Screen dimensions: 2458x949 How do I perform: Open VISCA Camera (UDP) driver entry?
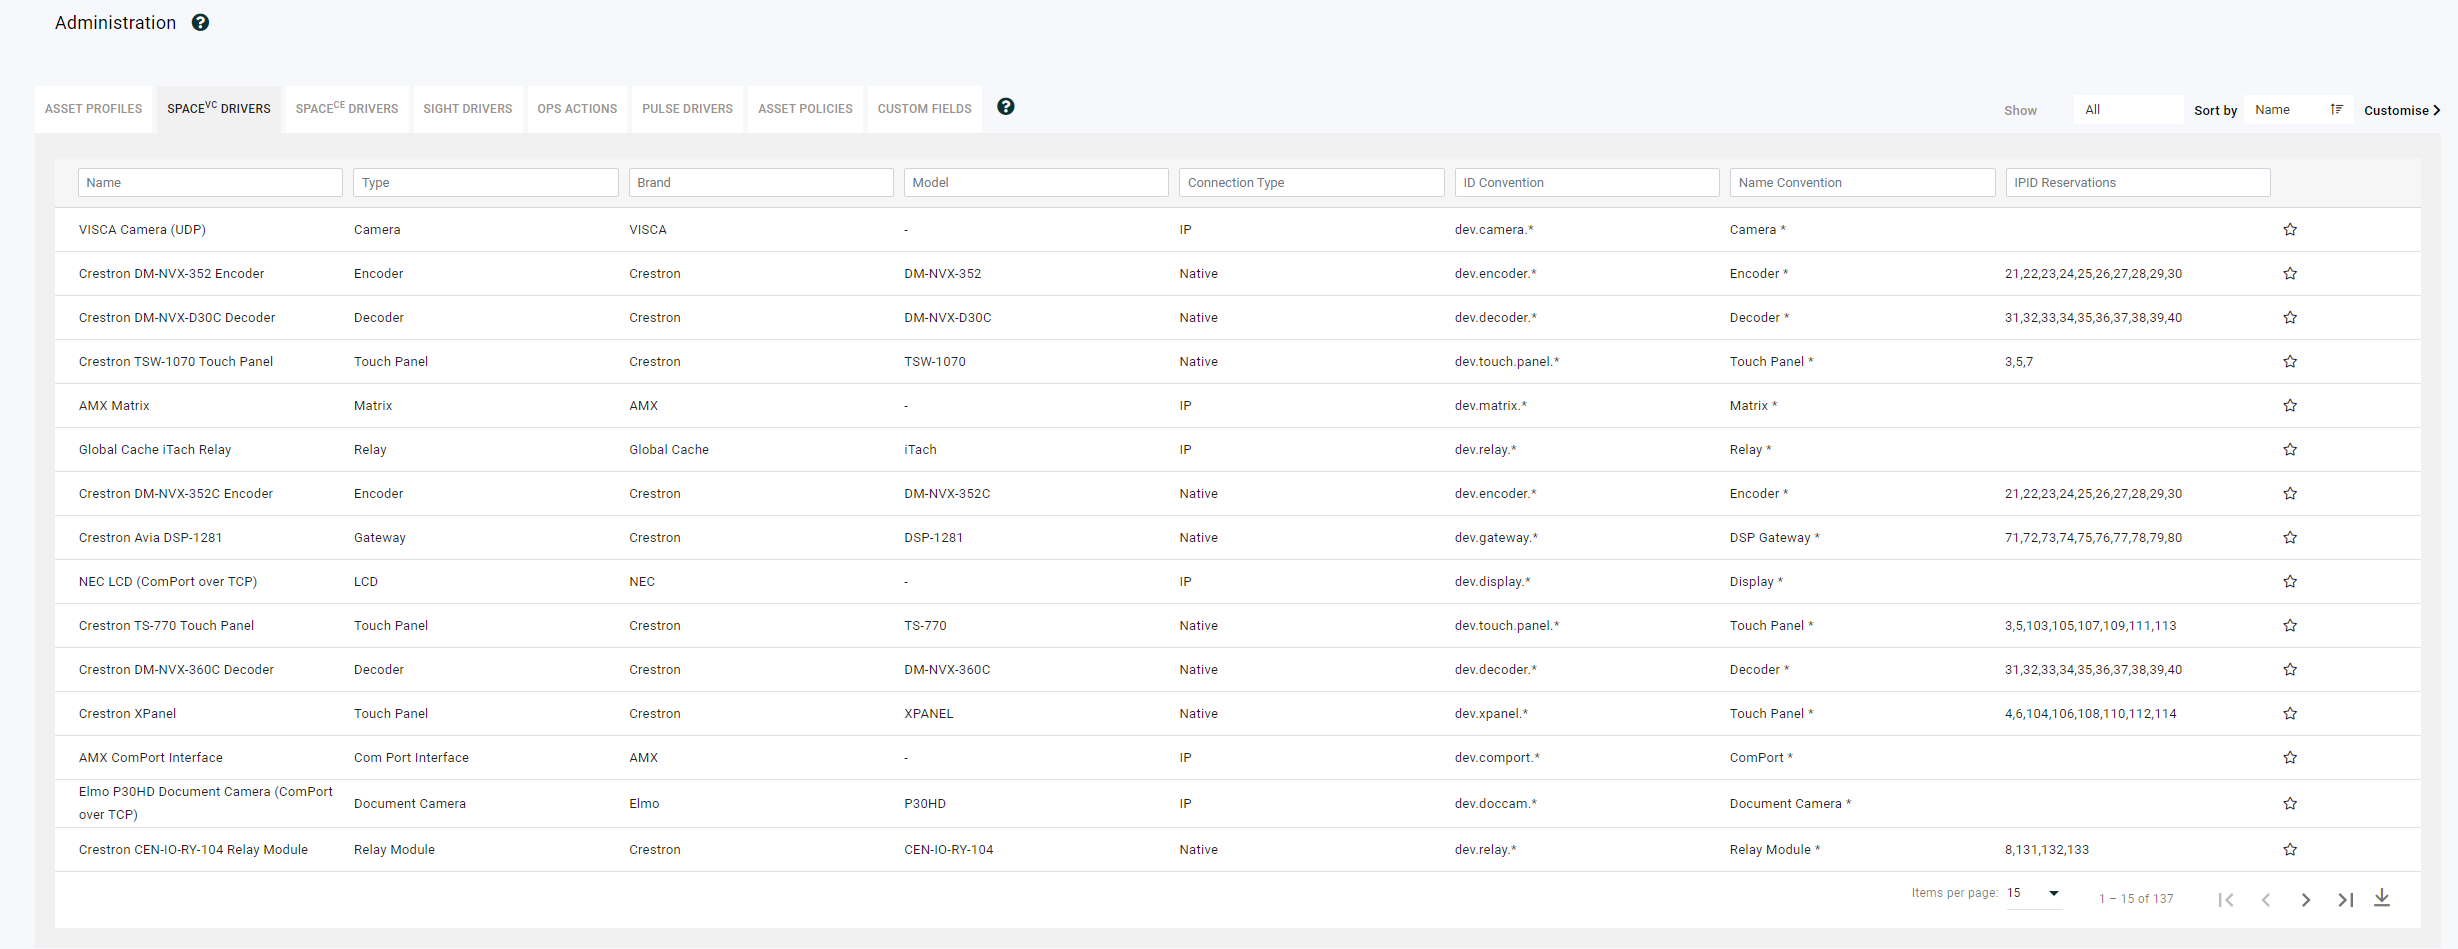click(142, 229)
